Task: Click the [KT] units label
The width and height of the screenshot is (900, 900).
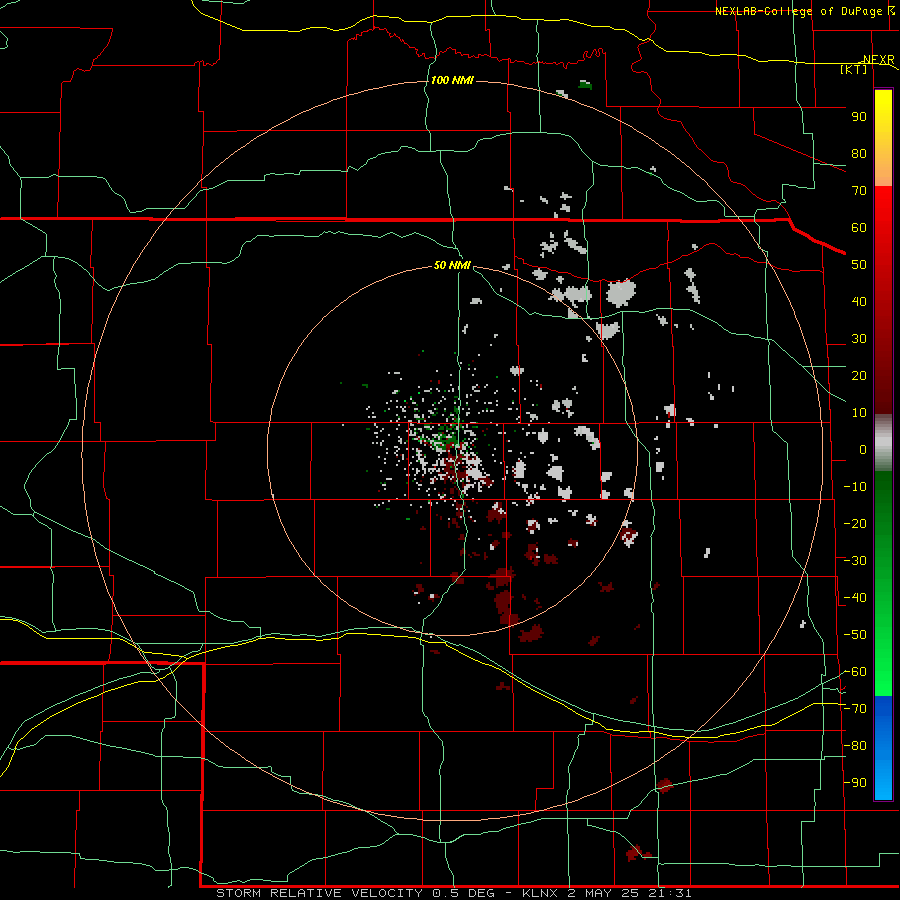Action: click(x=854, y=69)
